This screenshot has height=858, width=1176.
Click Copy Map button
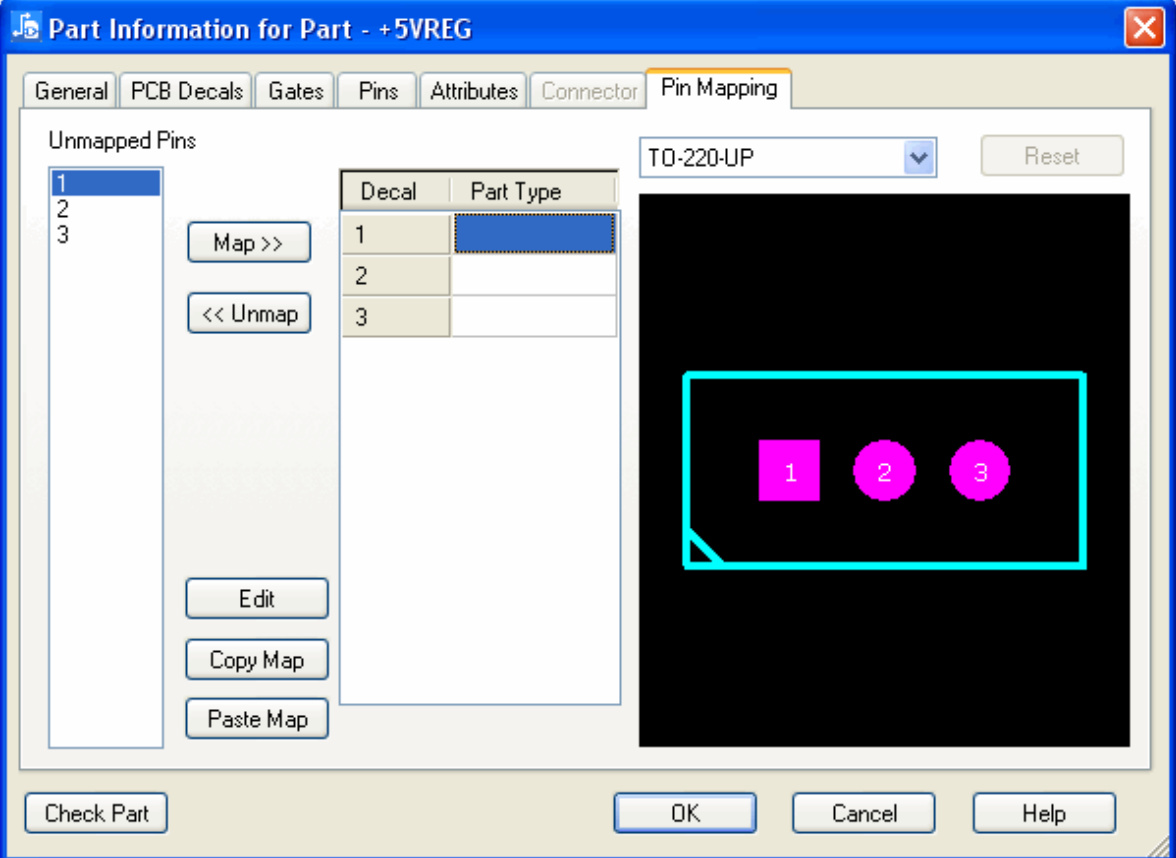(256, 660)
